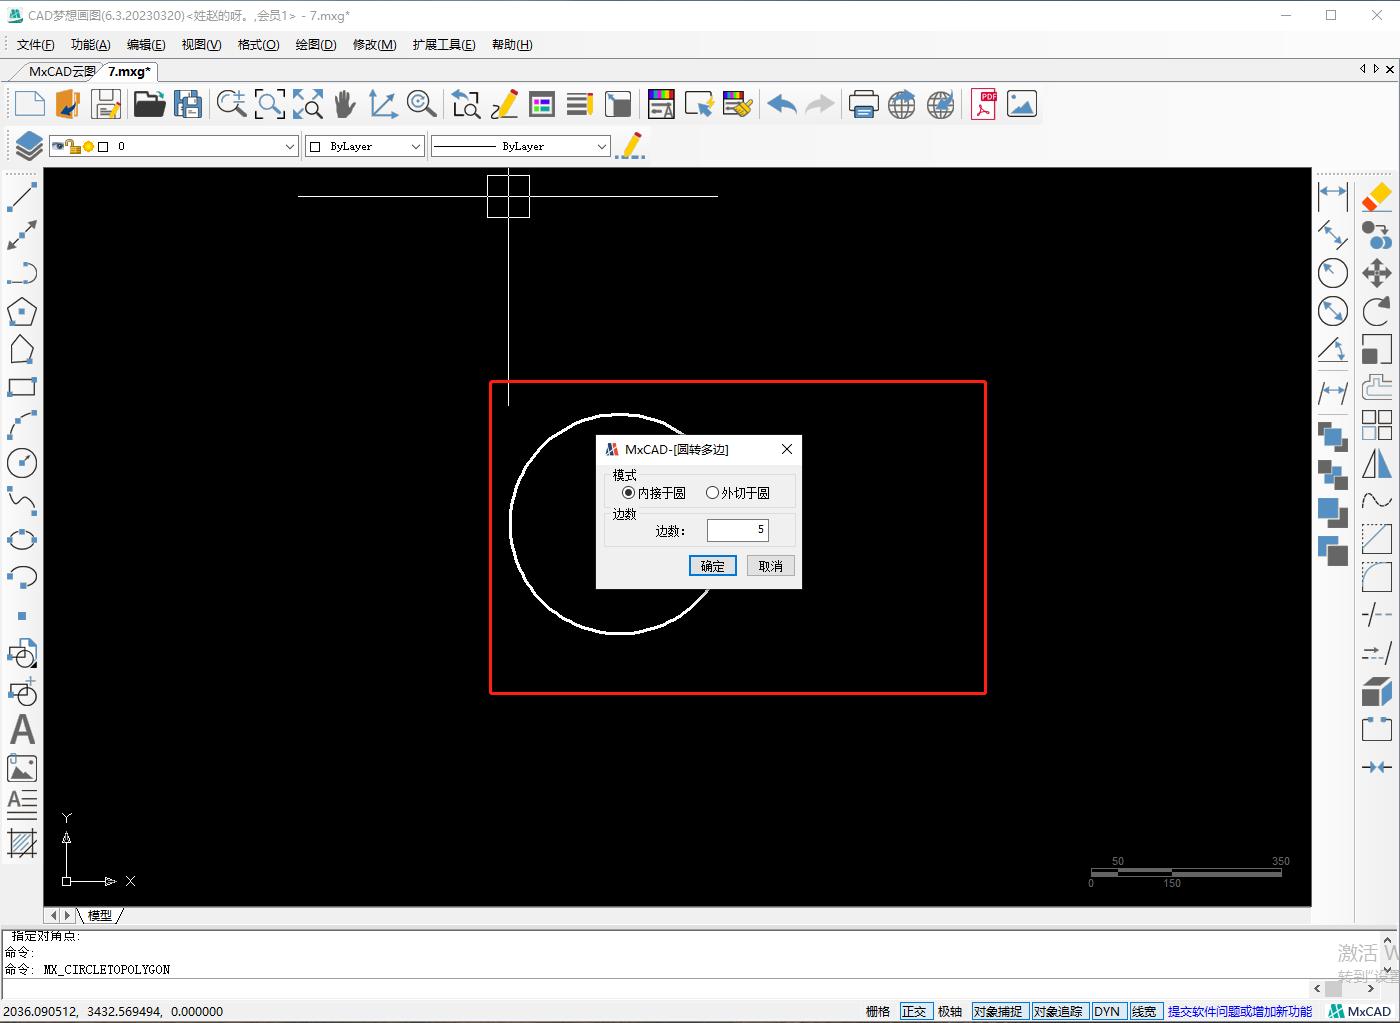Open the ByLayer color dropdown
The image size is (1400, 1023).
click(x=415, y=145)
